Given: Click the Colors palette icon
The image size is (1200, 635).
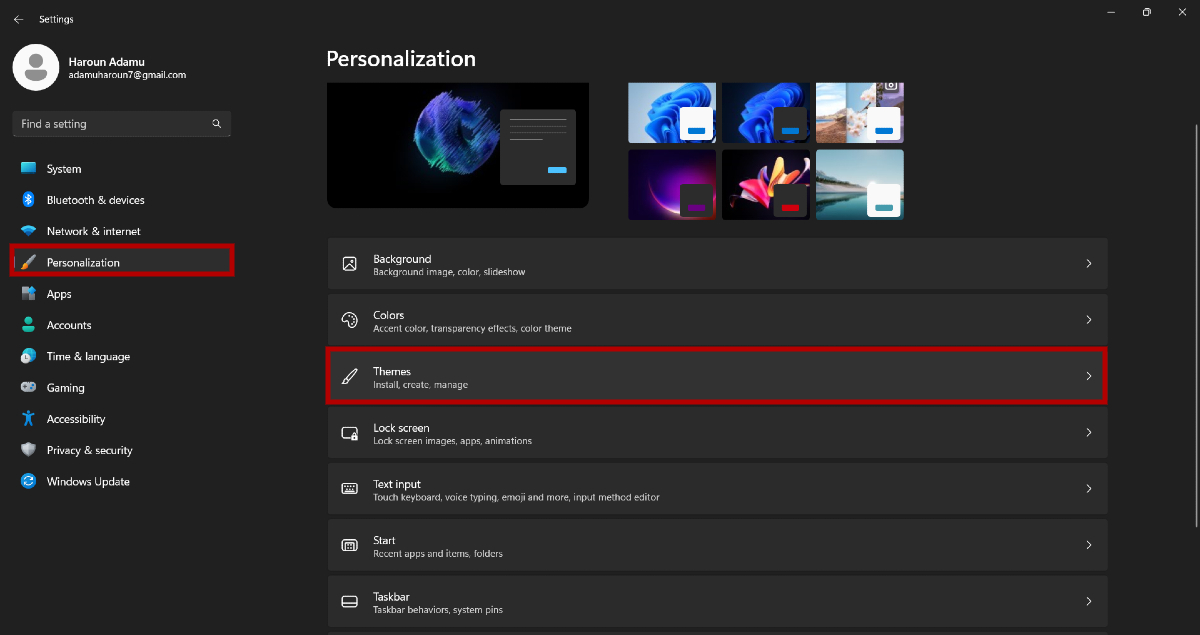Looking at the screenshot, I should click(x=350, y=320).
